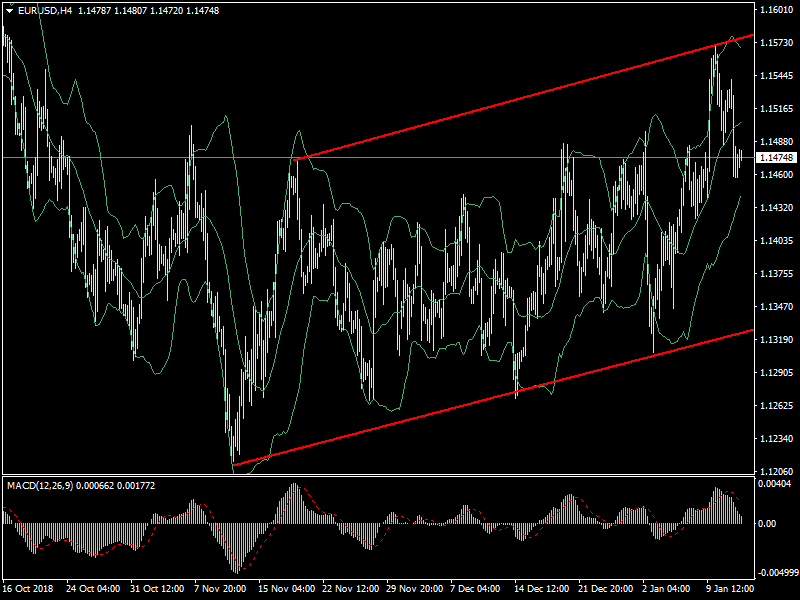Click the EURUSD,H4 chart title text
This screenshot has width=800, height=600.
click(45, 10)
